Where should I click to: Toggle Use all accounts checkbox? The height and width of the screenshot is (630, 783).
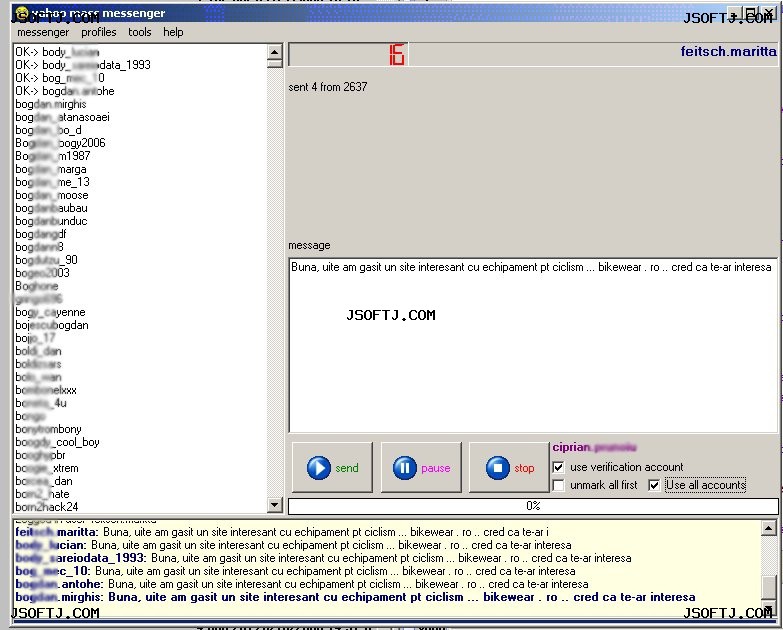[654, 485]
